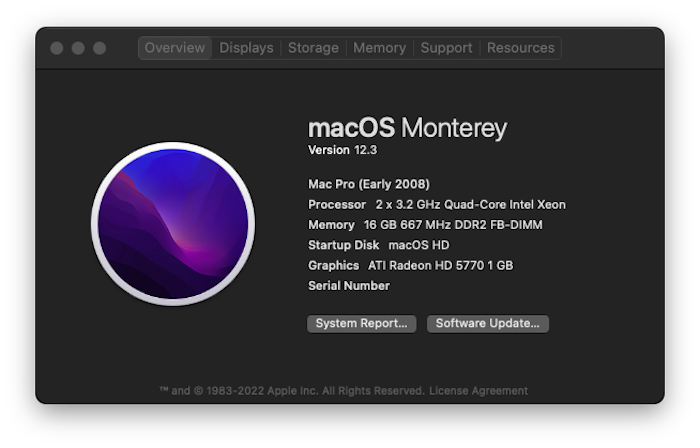Click the 2 x 3.2 GHz Quad-Core Intel Xeon value
This screenshot has width=700, height=448.
(471, 205)
